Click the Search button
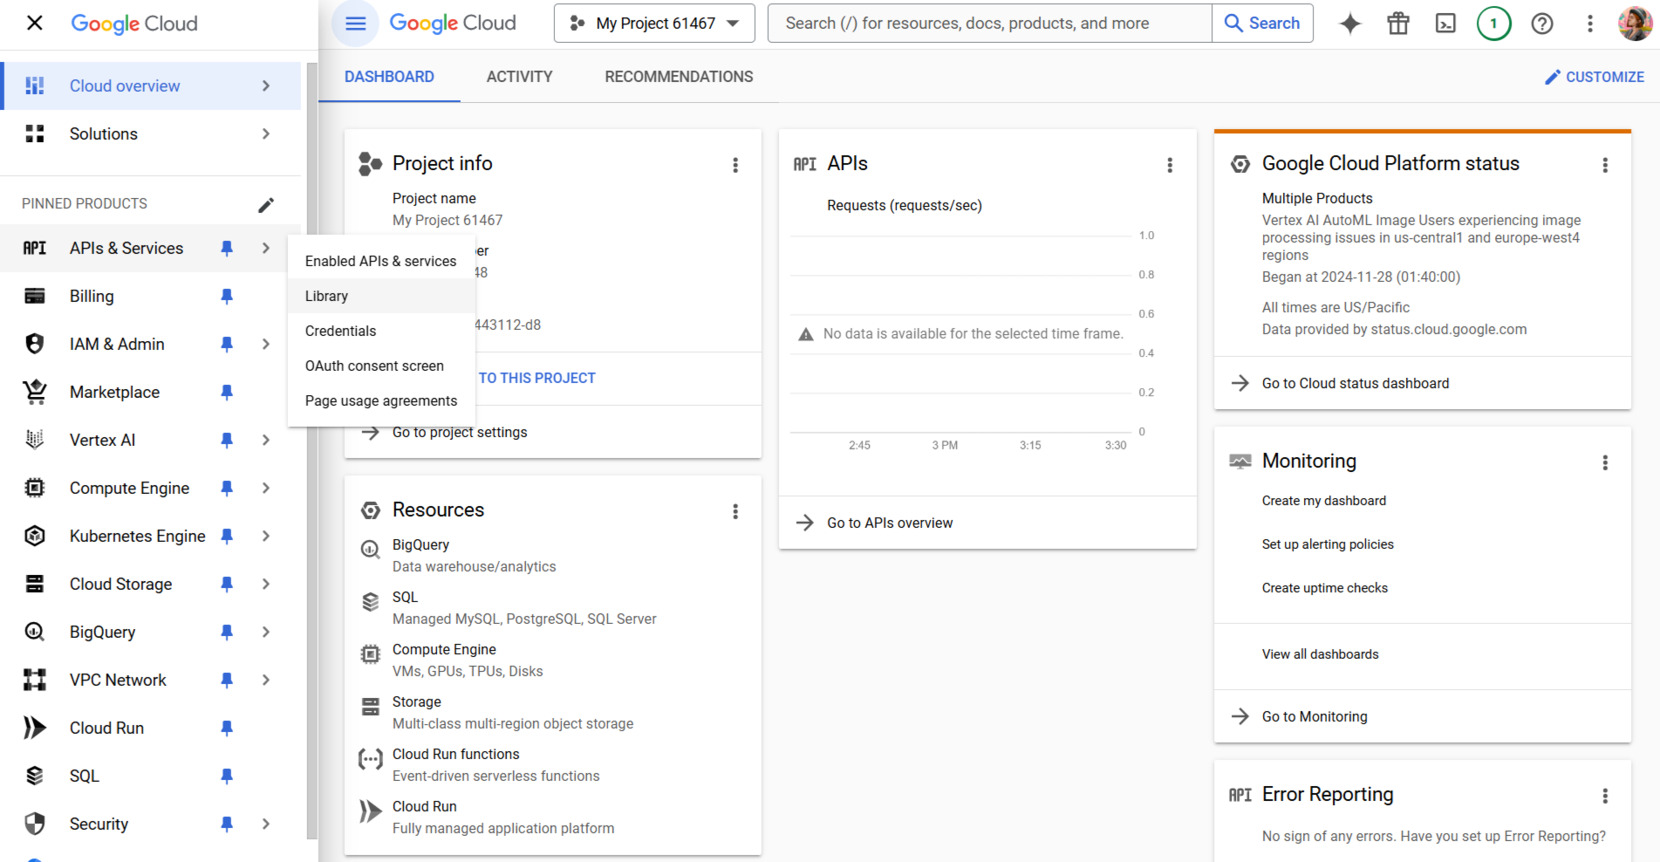Viewport: 1660px width, 862px height. [x=1262, y=23]
